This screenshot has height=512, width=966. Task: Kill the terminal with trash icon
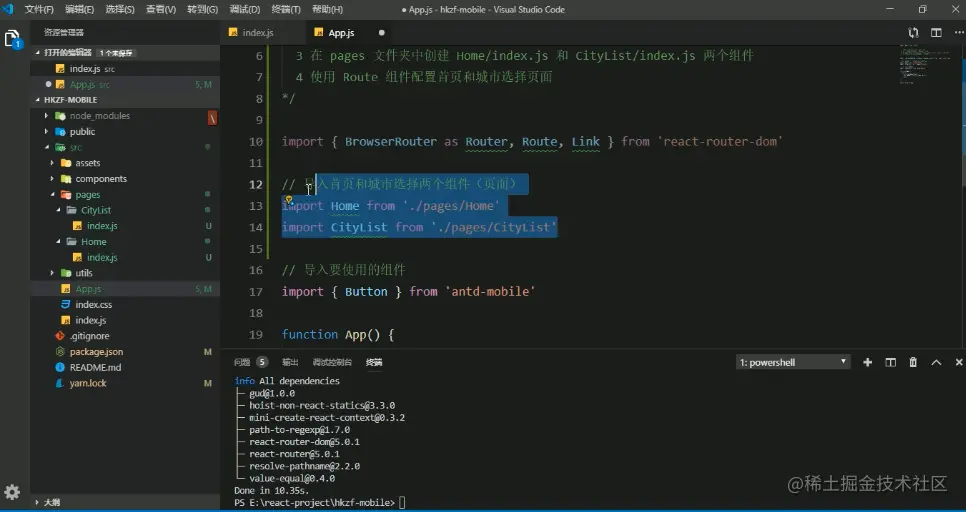(913, 362)
